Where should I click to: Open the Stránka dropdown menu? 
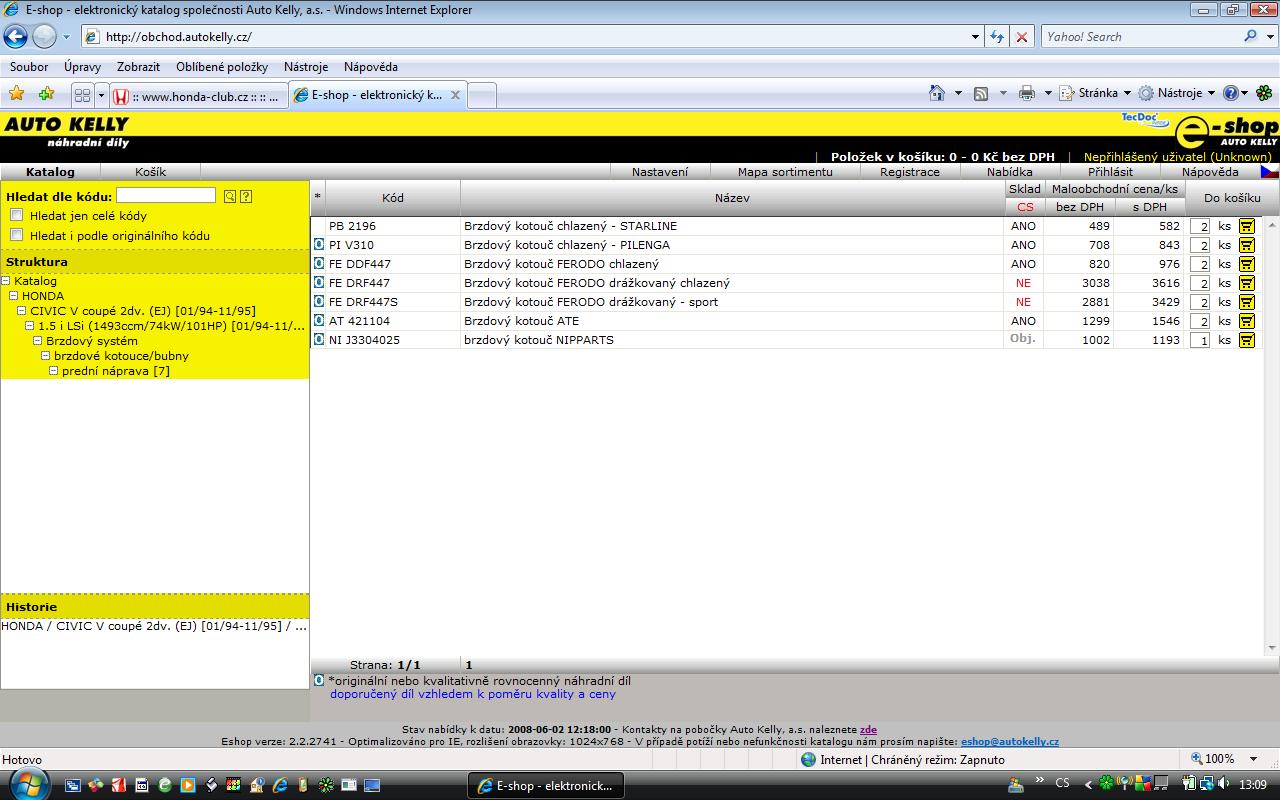[1096, 93]
